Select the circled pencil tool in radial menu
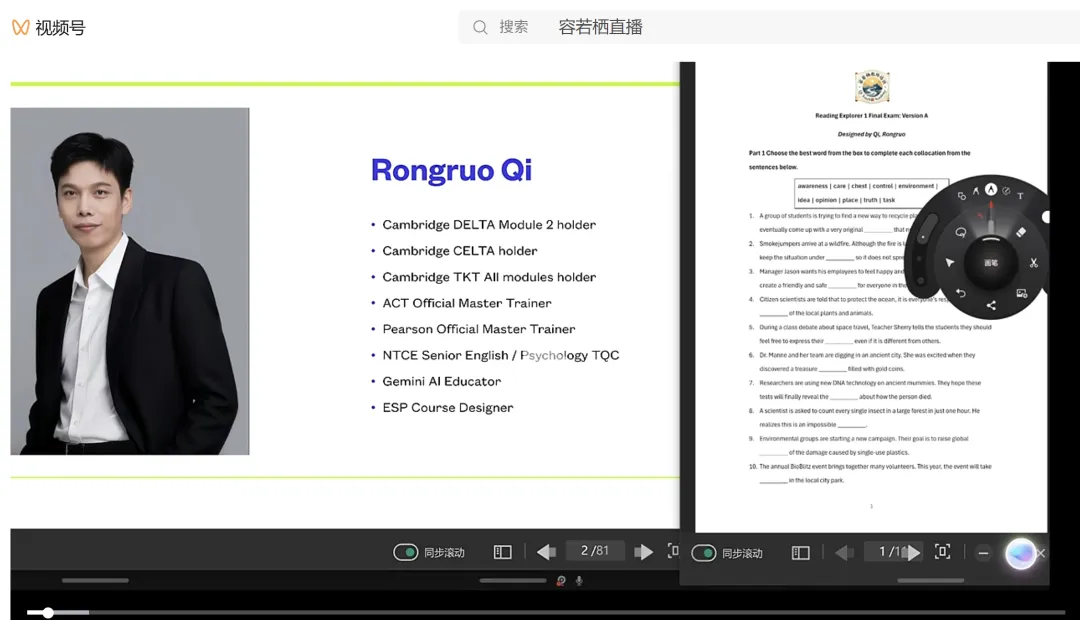This screenshot has width=1080, height=620. tap(1006, 191)
